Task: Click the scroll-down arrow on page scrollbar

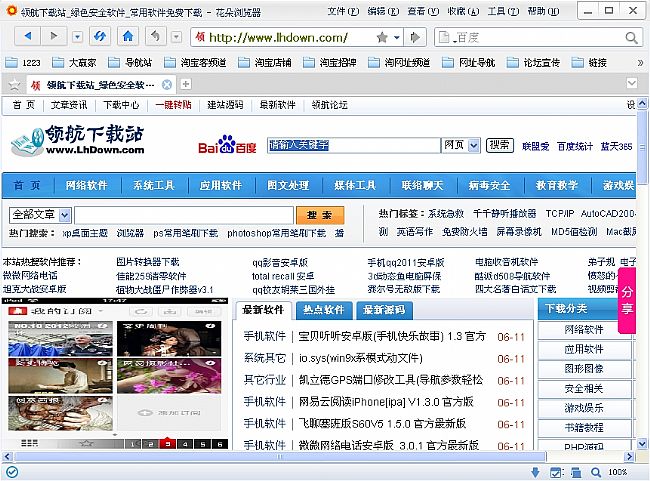Action: coord(642,443)
